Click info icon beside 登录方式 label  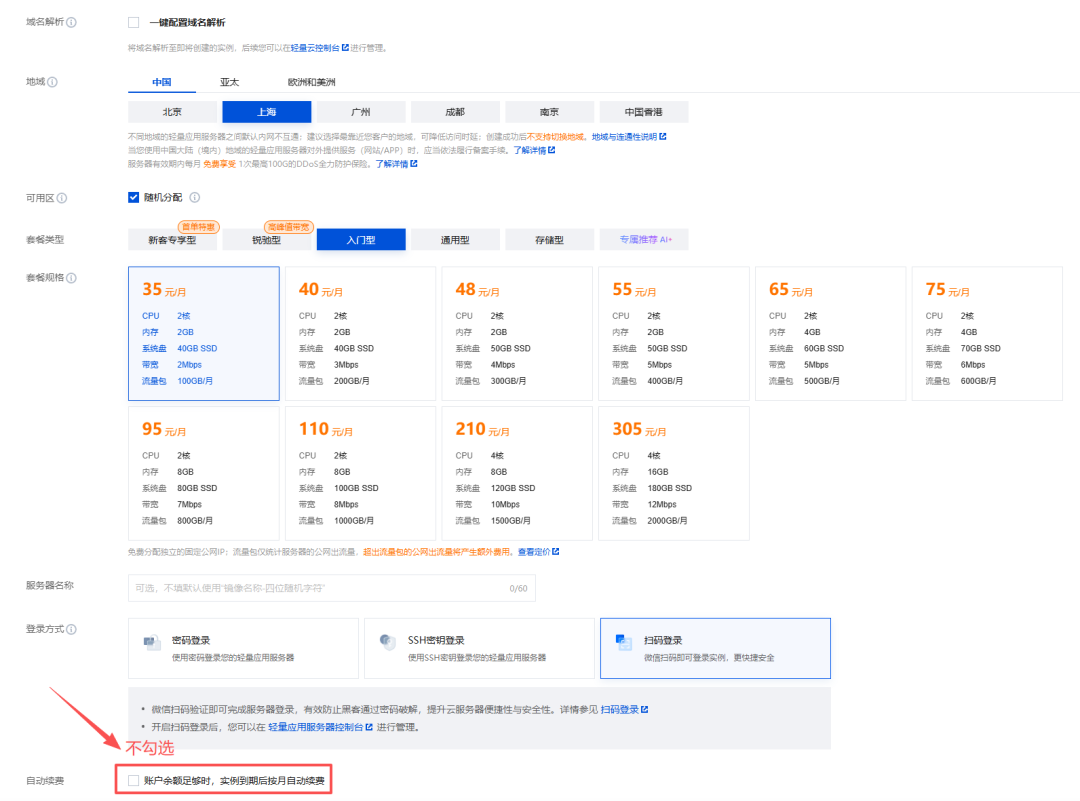(71, 629)
